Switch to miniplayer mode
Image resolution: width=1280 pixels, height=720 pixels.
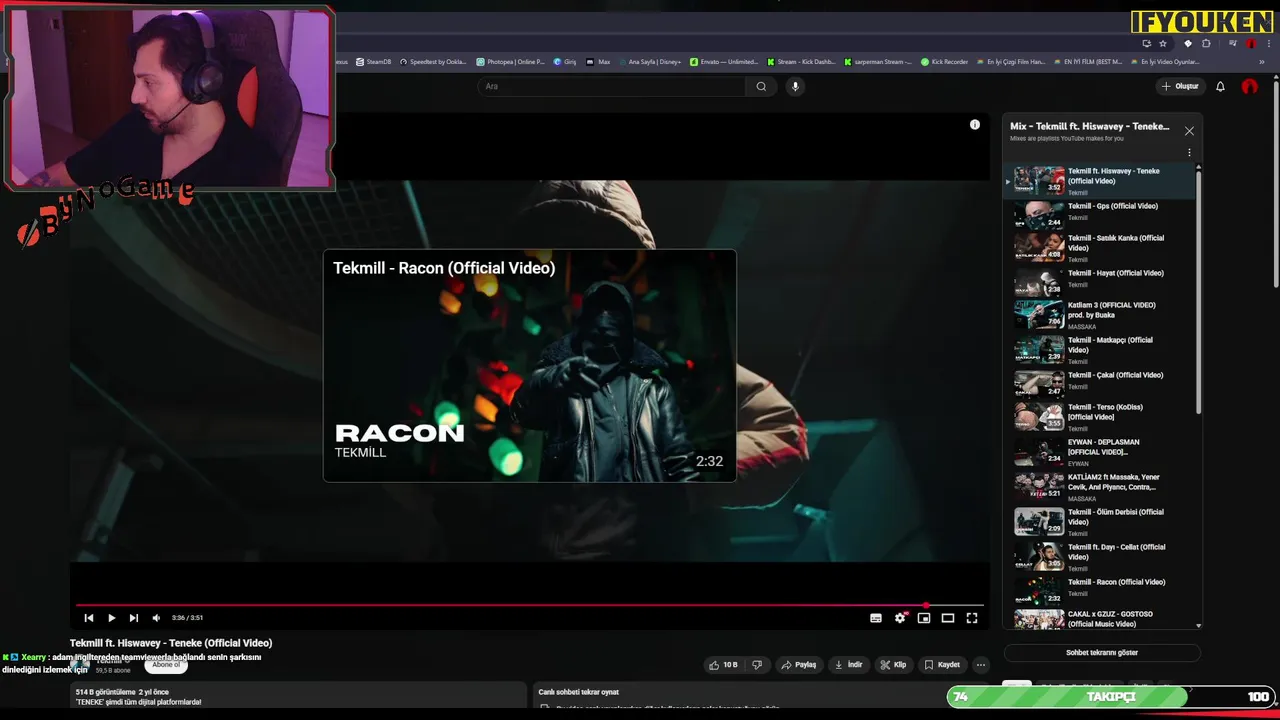pyautogui.click(x=924, y=618)
